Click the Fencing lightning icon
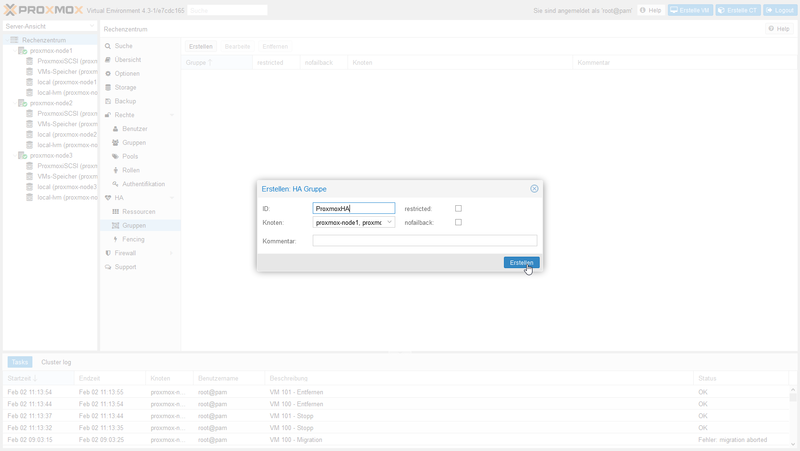Screen dimensions: 800x451 [x=115, y=239]
